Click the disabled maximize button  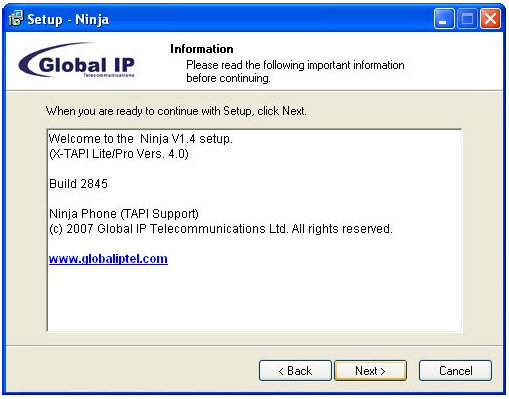coord(467,19)
